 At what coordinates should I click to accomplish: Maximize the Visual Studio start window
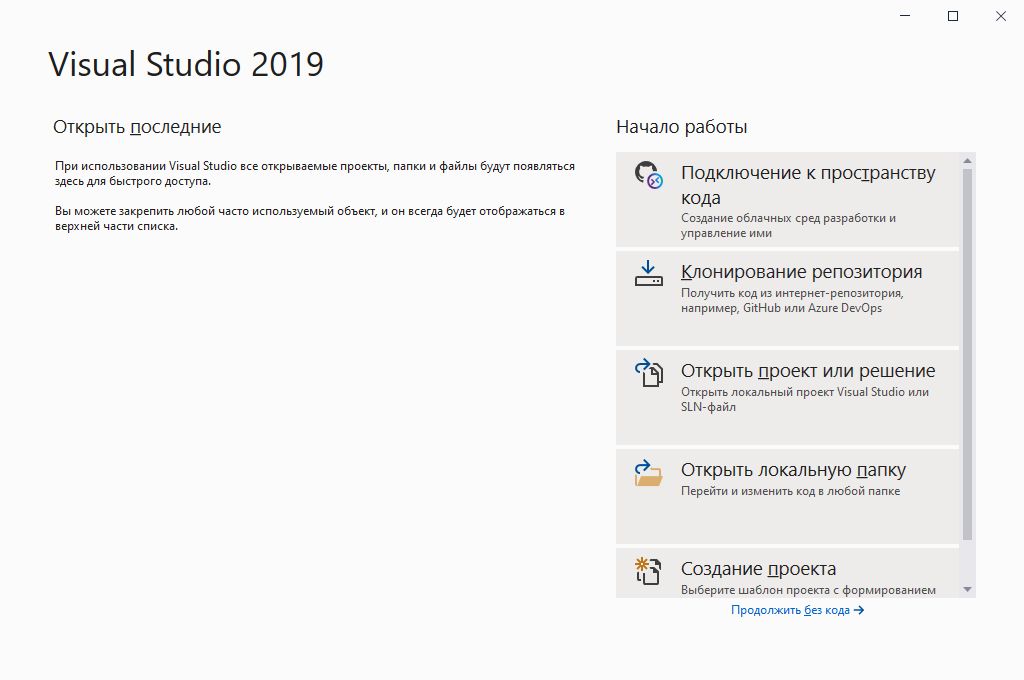coord(953,16)
